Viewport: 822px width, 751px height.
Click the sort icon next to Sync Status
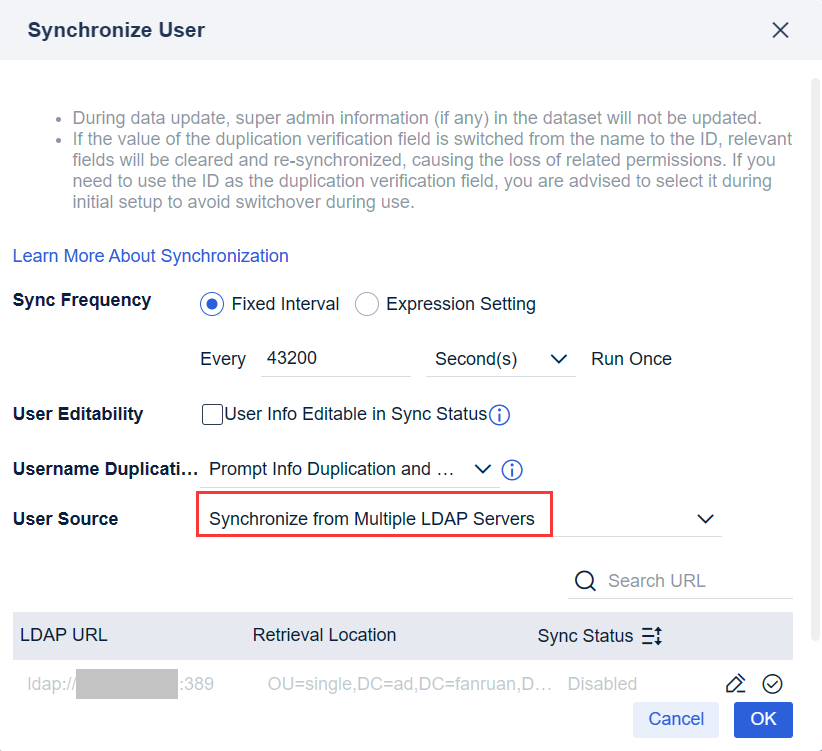click(x=652, y=635)
